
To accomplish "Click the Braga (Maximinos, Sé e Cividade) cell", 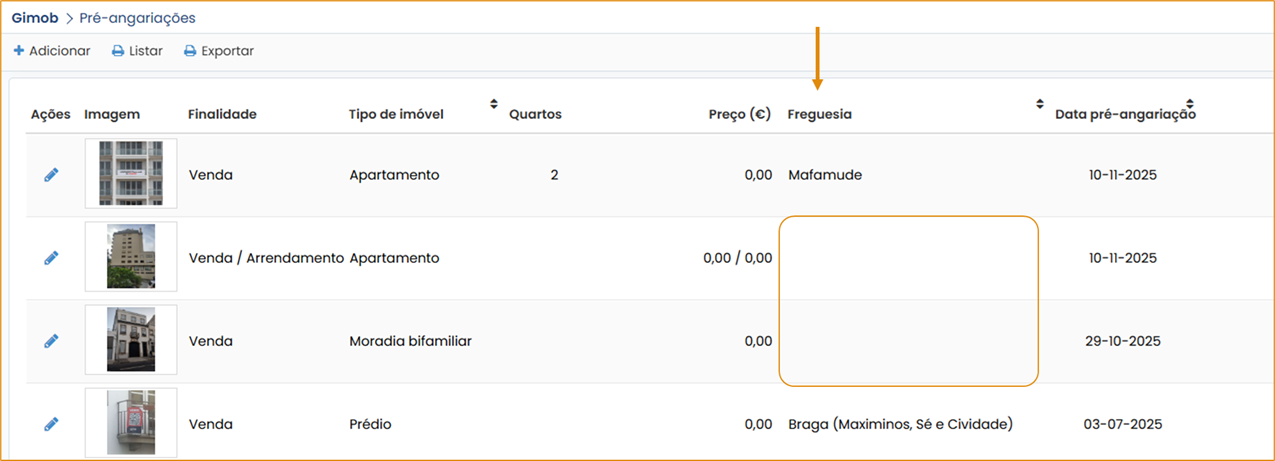I will click(900, 424).
